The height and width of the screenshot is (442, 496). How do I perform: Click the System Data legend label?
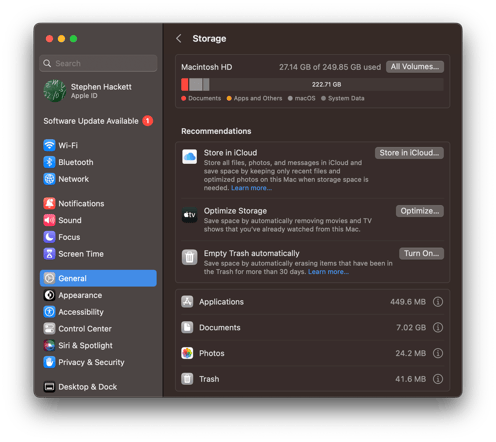[346, 98]
